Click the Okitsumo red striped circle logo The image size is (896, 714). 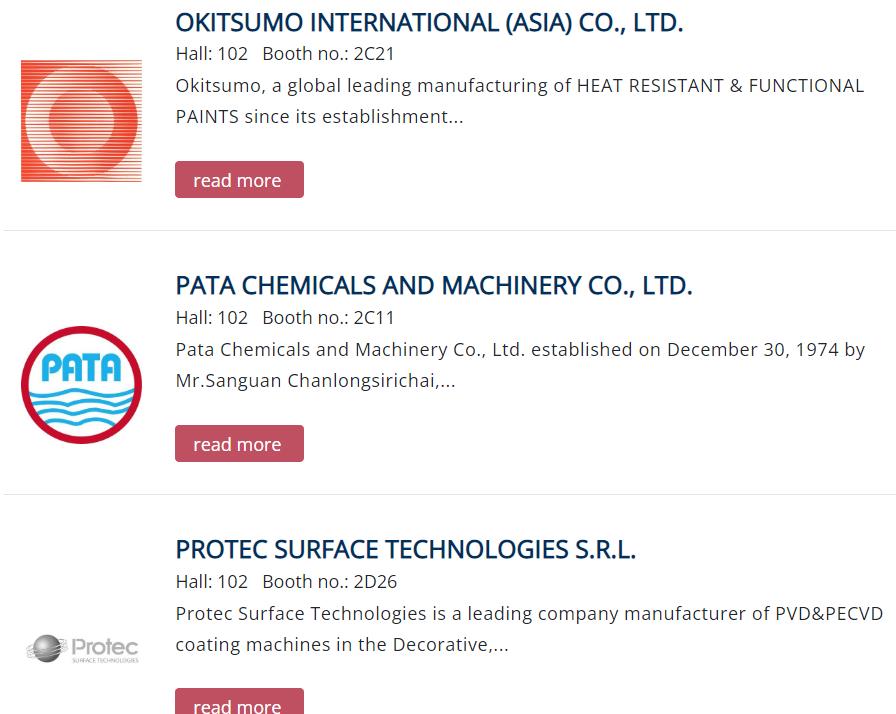tap(81, 121)
